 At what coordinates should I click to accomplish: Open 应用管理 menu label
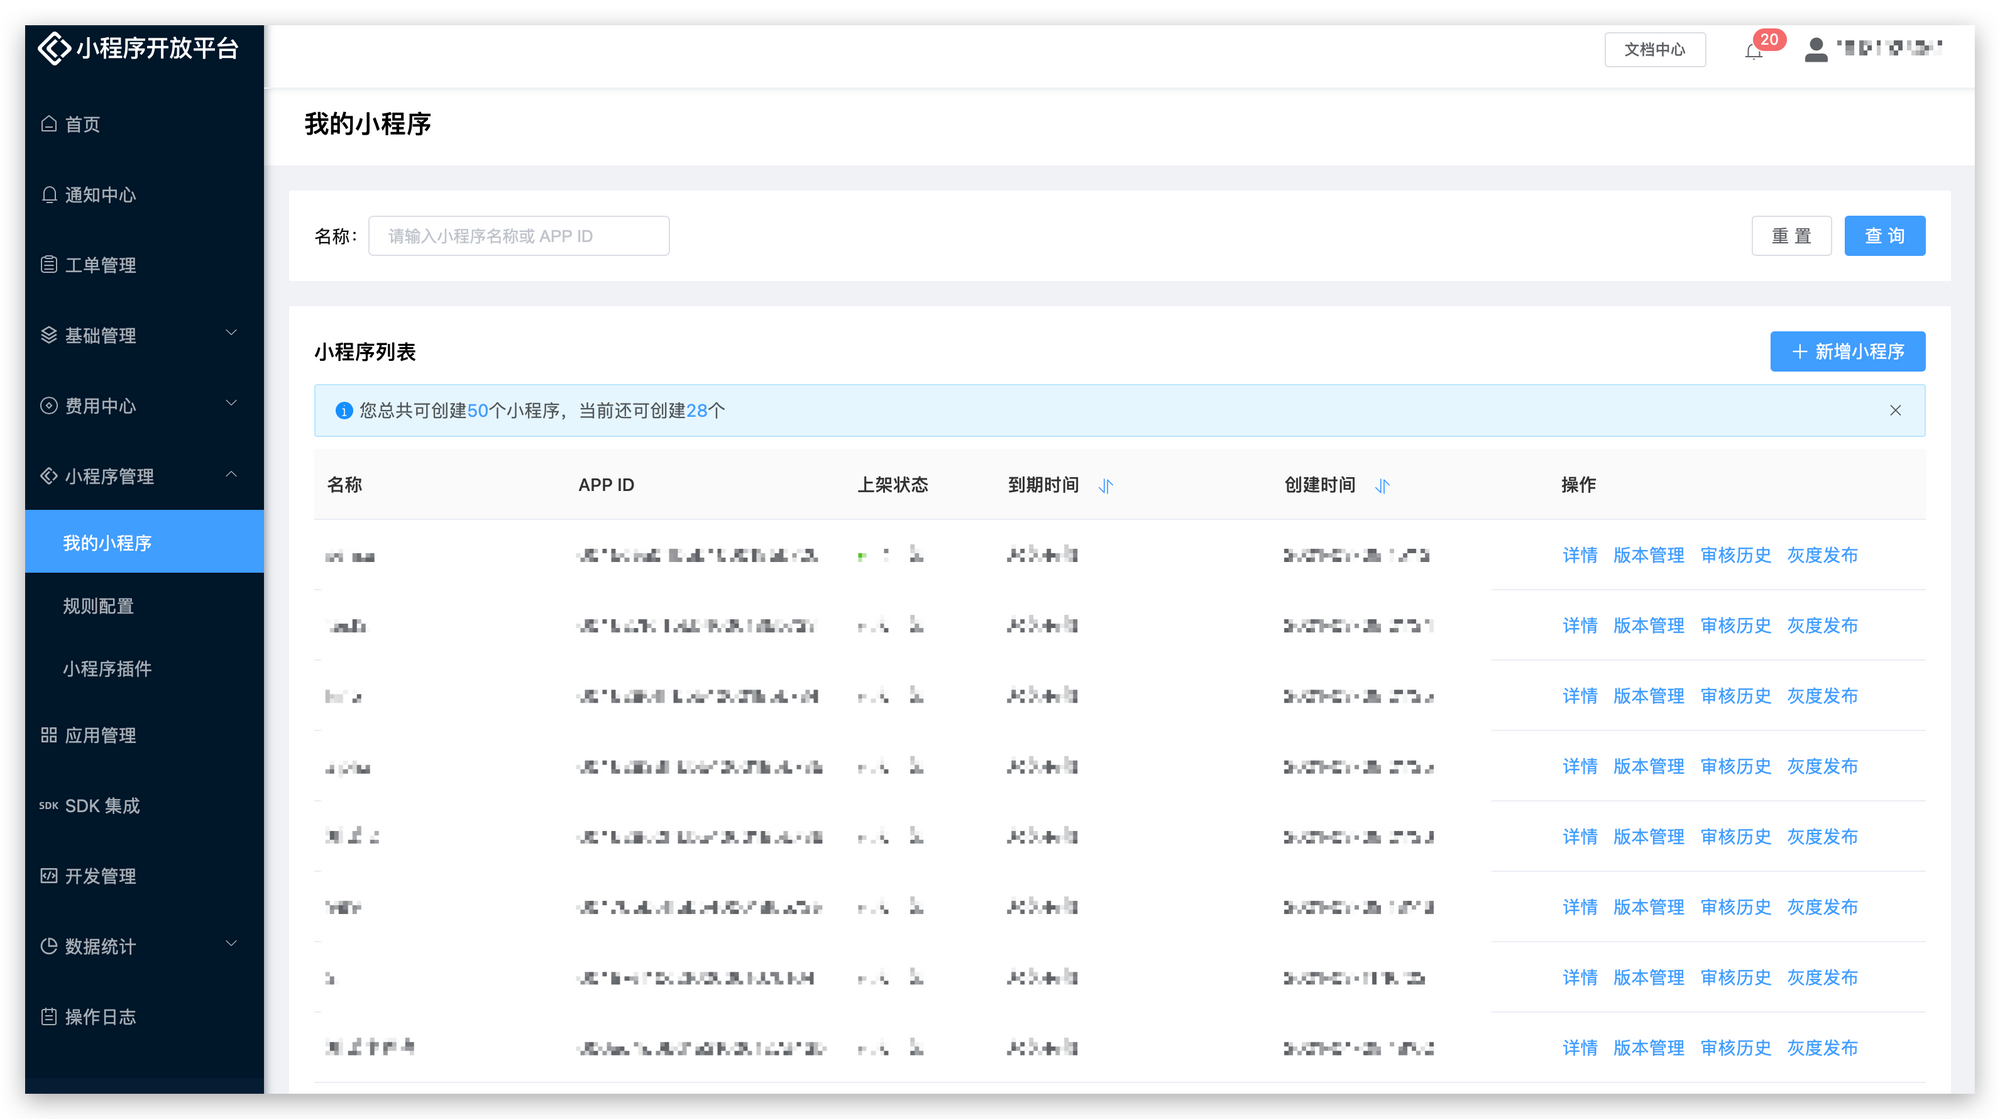pyautogui.click(x=100, y=735)
